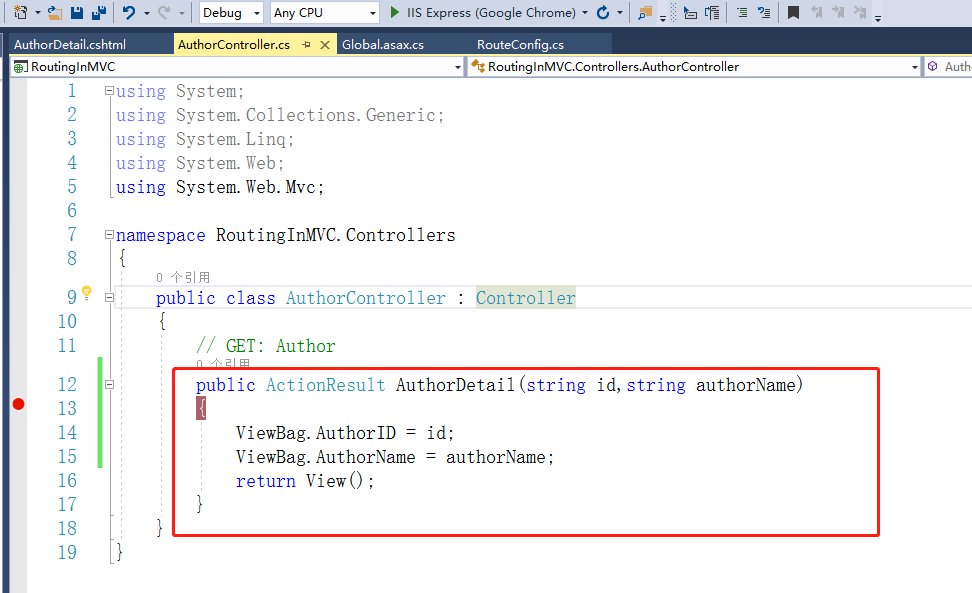Click 'namespace RoutingInMVC.Controllers' text
972x593 pixels.
pos(285,235)
